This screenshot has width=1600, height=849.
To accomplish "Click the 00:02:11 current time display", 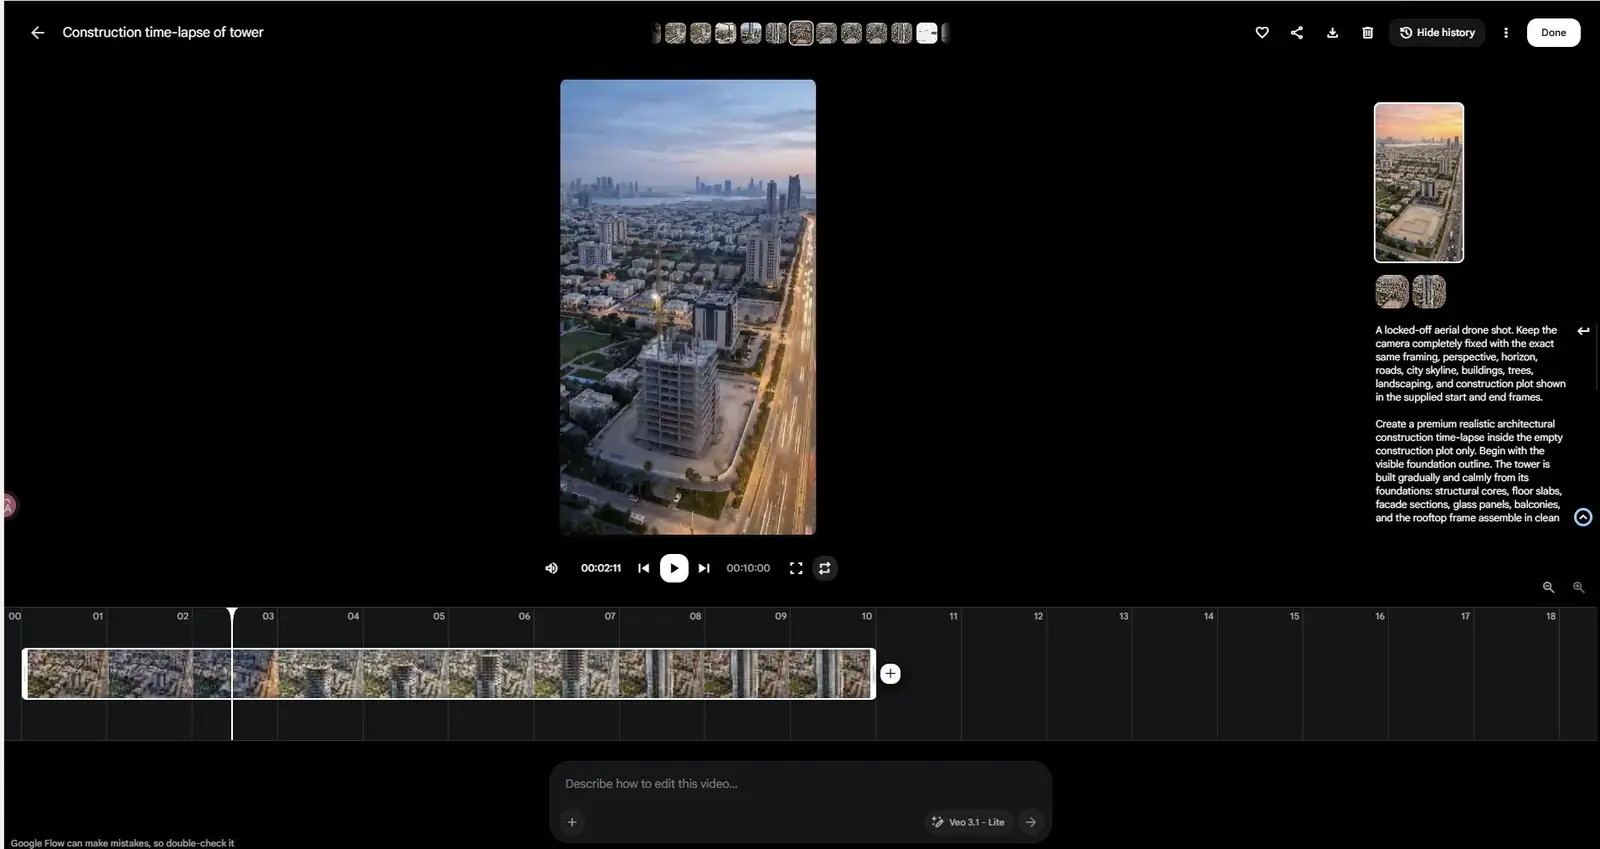I will point(601,568).
